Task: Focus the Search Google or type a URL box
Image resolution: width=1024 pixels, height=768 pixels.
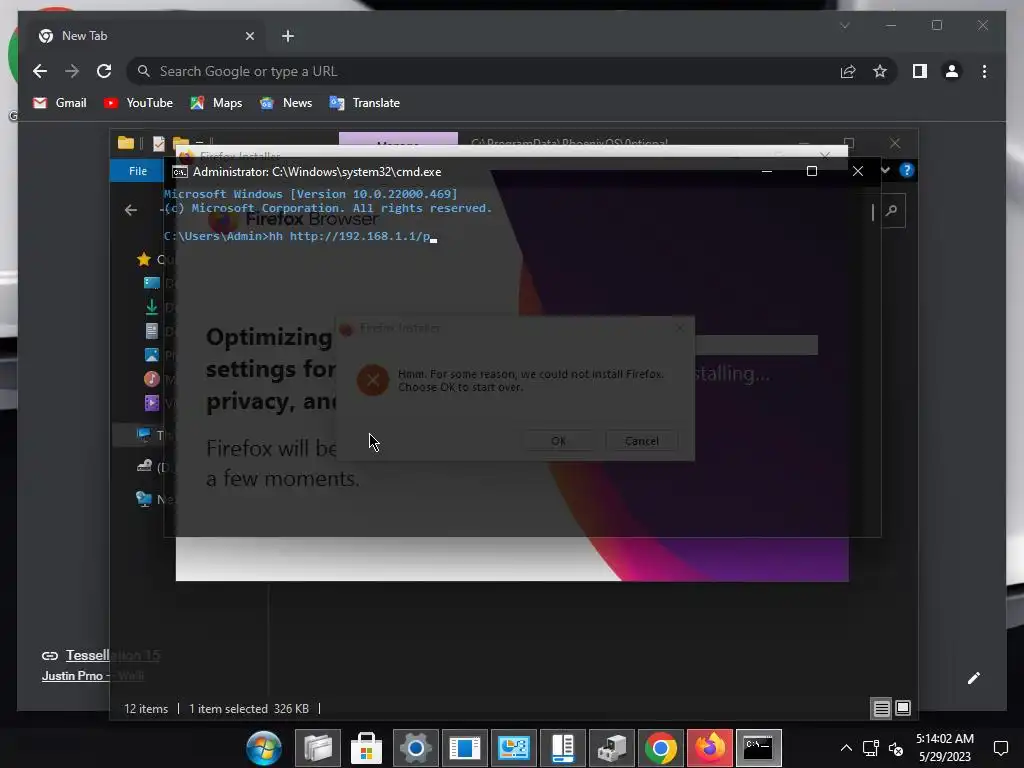Action: tap(483, 71)
